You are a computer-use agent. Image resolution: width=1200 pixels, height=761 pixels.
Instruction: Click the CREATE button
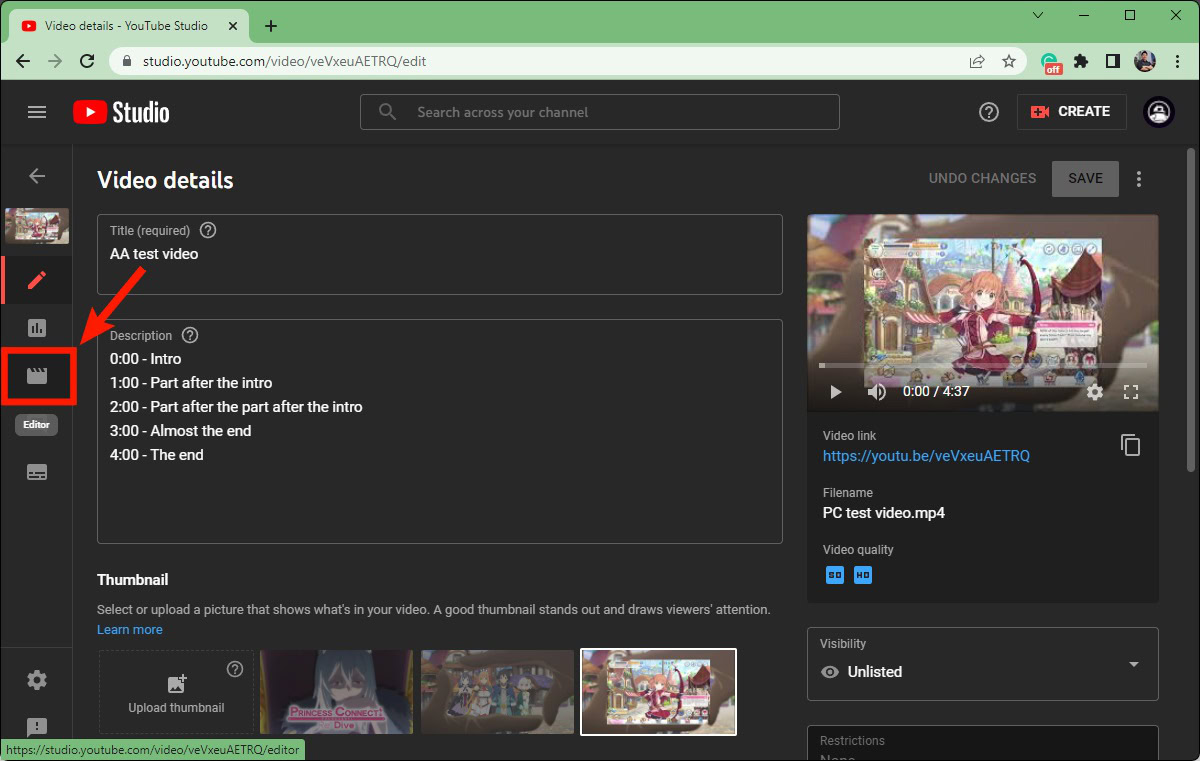click(1071, 112)
